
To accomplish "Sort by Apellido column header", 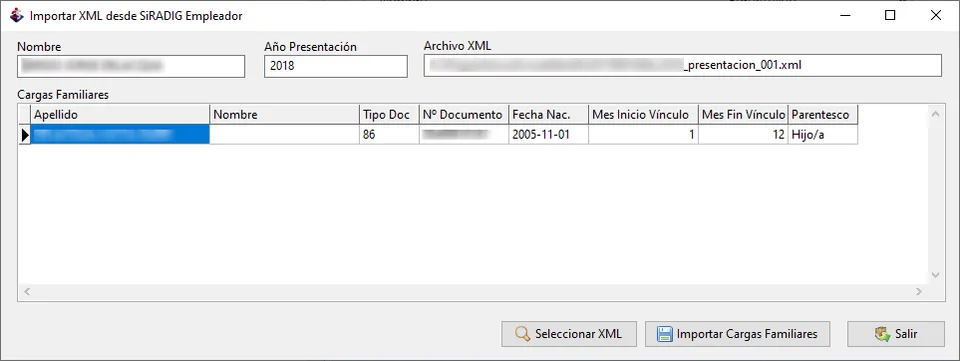I will [x=120, y=115].
